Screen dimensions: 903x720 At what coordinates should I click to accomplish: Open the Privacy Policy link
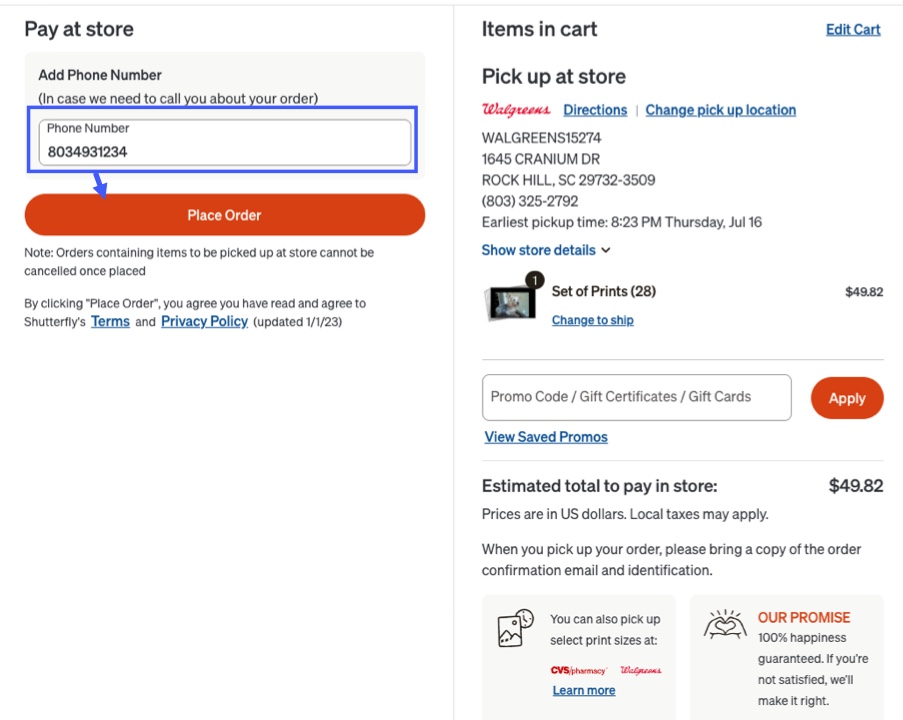click(x=204, y=321)
